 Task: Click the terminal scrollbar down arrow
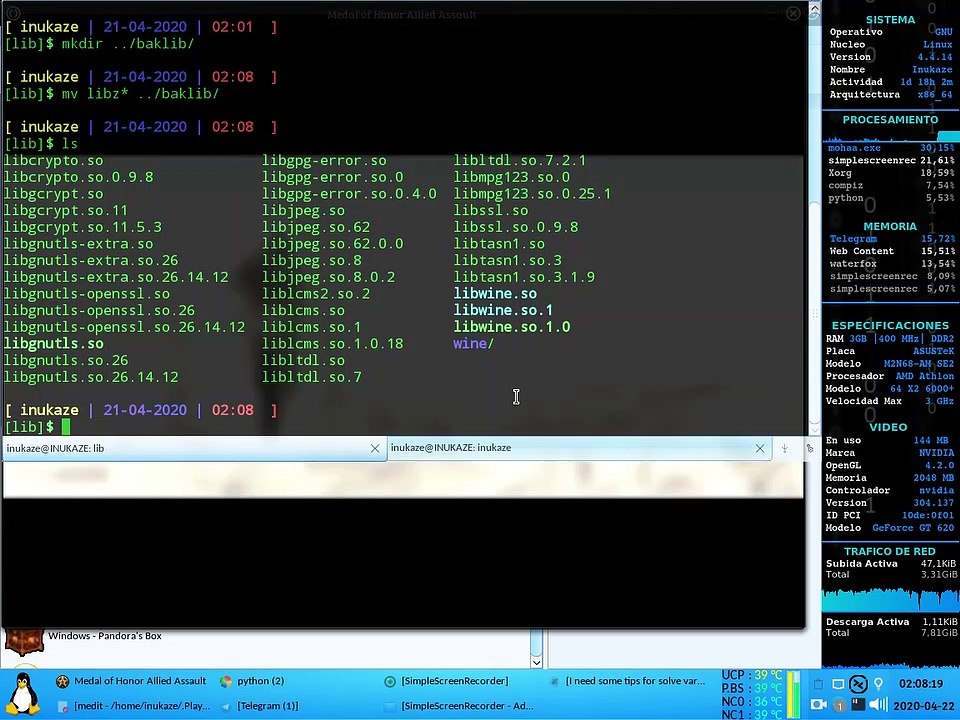[x=814, y=428]
